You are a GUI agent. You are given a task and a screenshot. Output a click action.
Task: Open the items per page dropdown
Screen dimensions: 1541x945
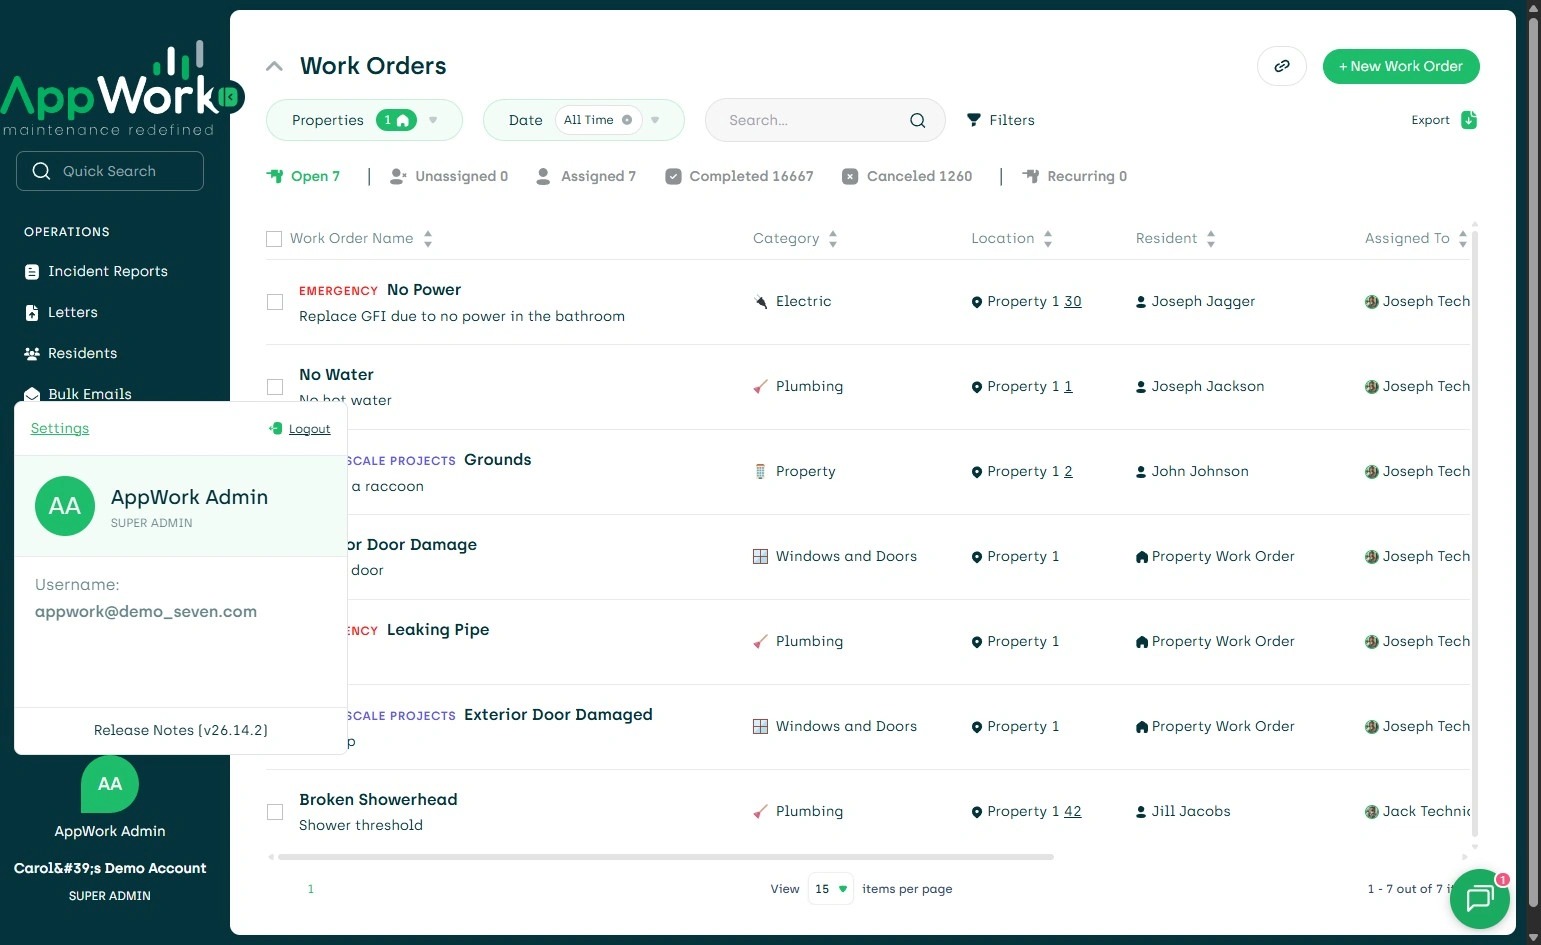click(830, 889)
